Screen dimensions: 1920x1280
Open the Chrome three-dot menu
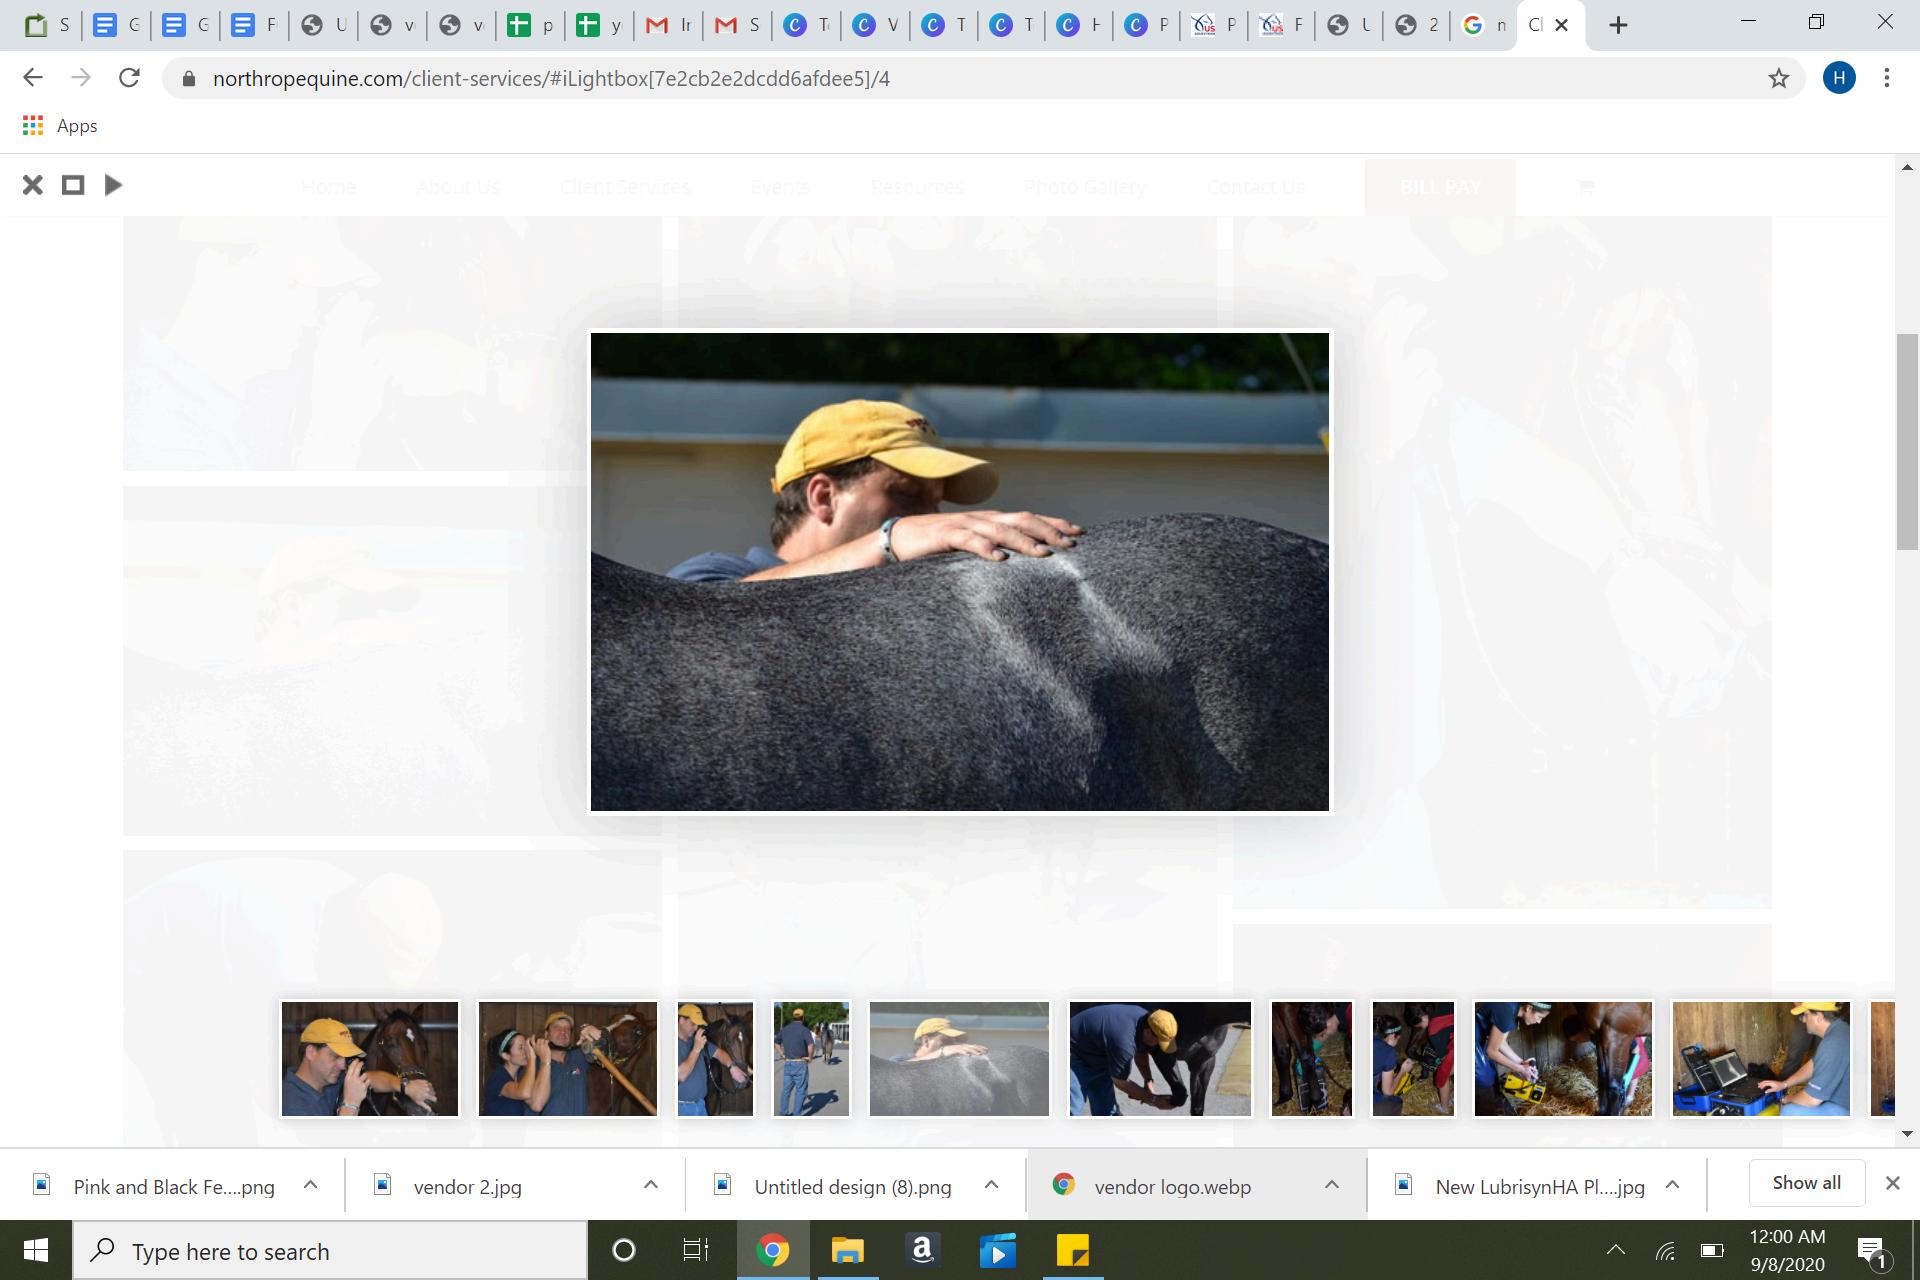(x=1886, y=78)
